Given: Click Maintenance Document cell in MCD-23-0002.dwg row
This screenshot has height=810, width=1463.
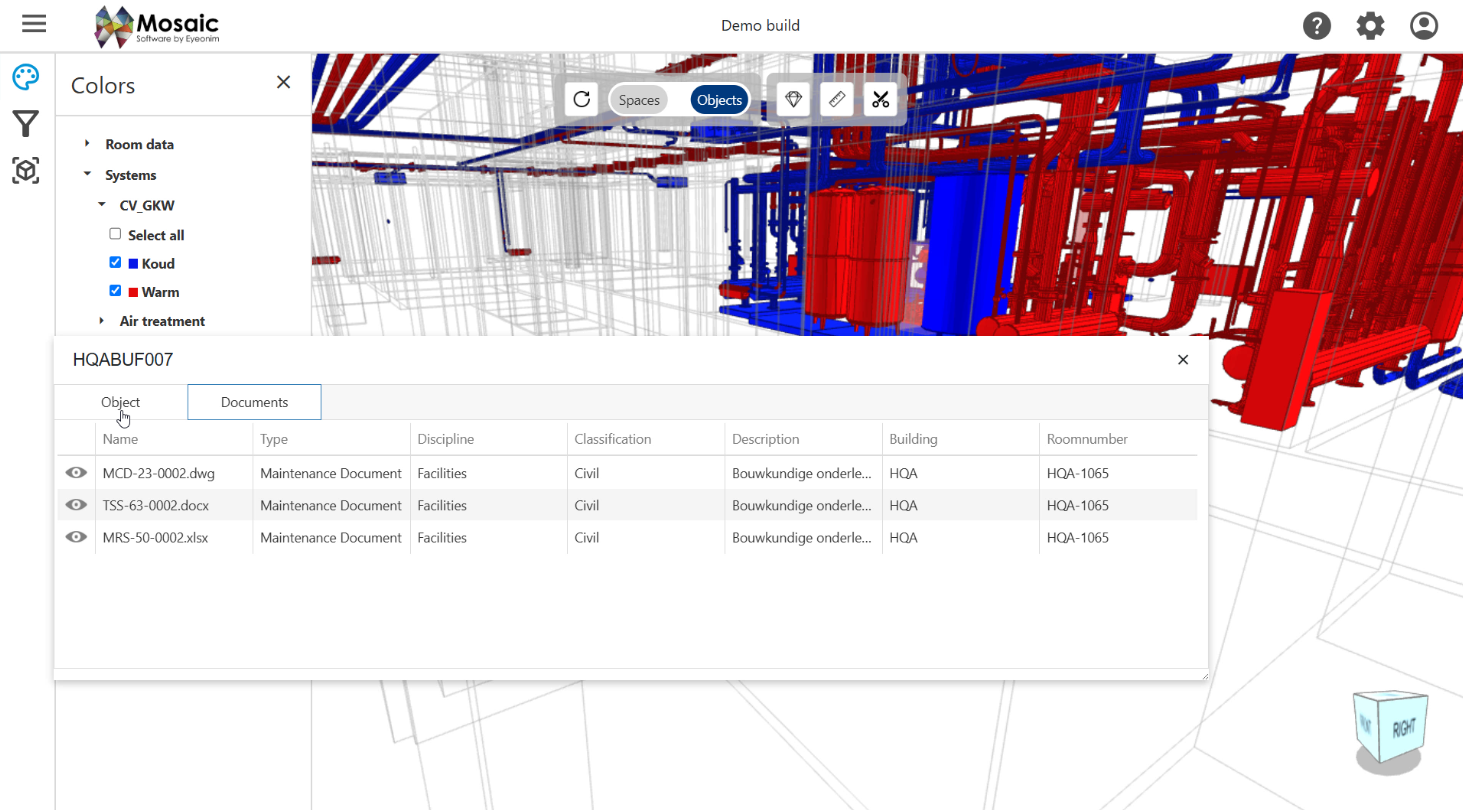Looking at the screenshot, I should [x=331, y=473].
